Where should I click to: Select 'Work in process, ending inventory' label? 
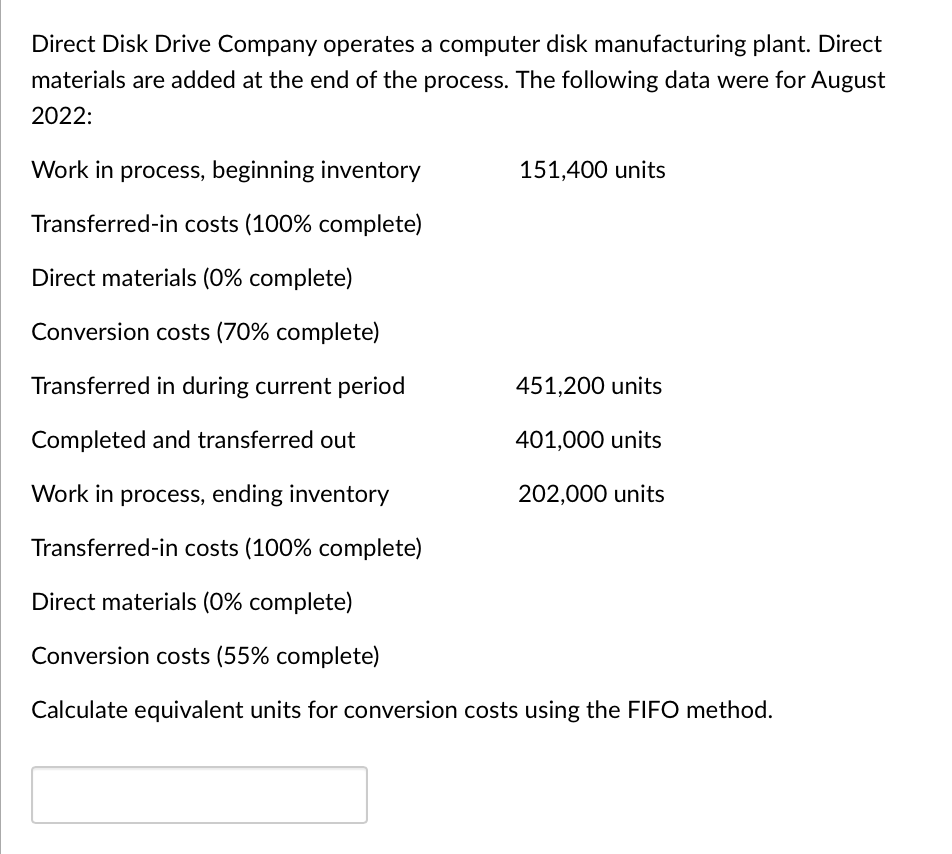coord(210,494)
